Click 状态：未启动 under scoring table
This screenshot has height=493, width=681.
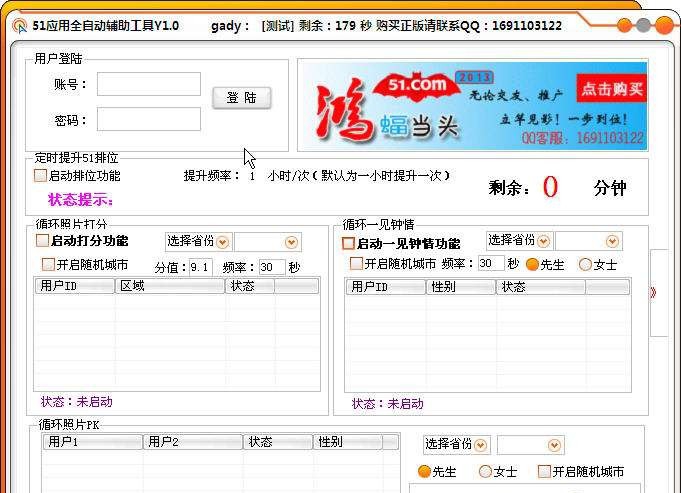[76, 402]
